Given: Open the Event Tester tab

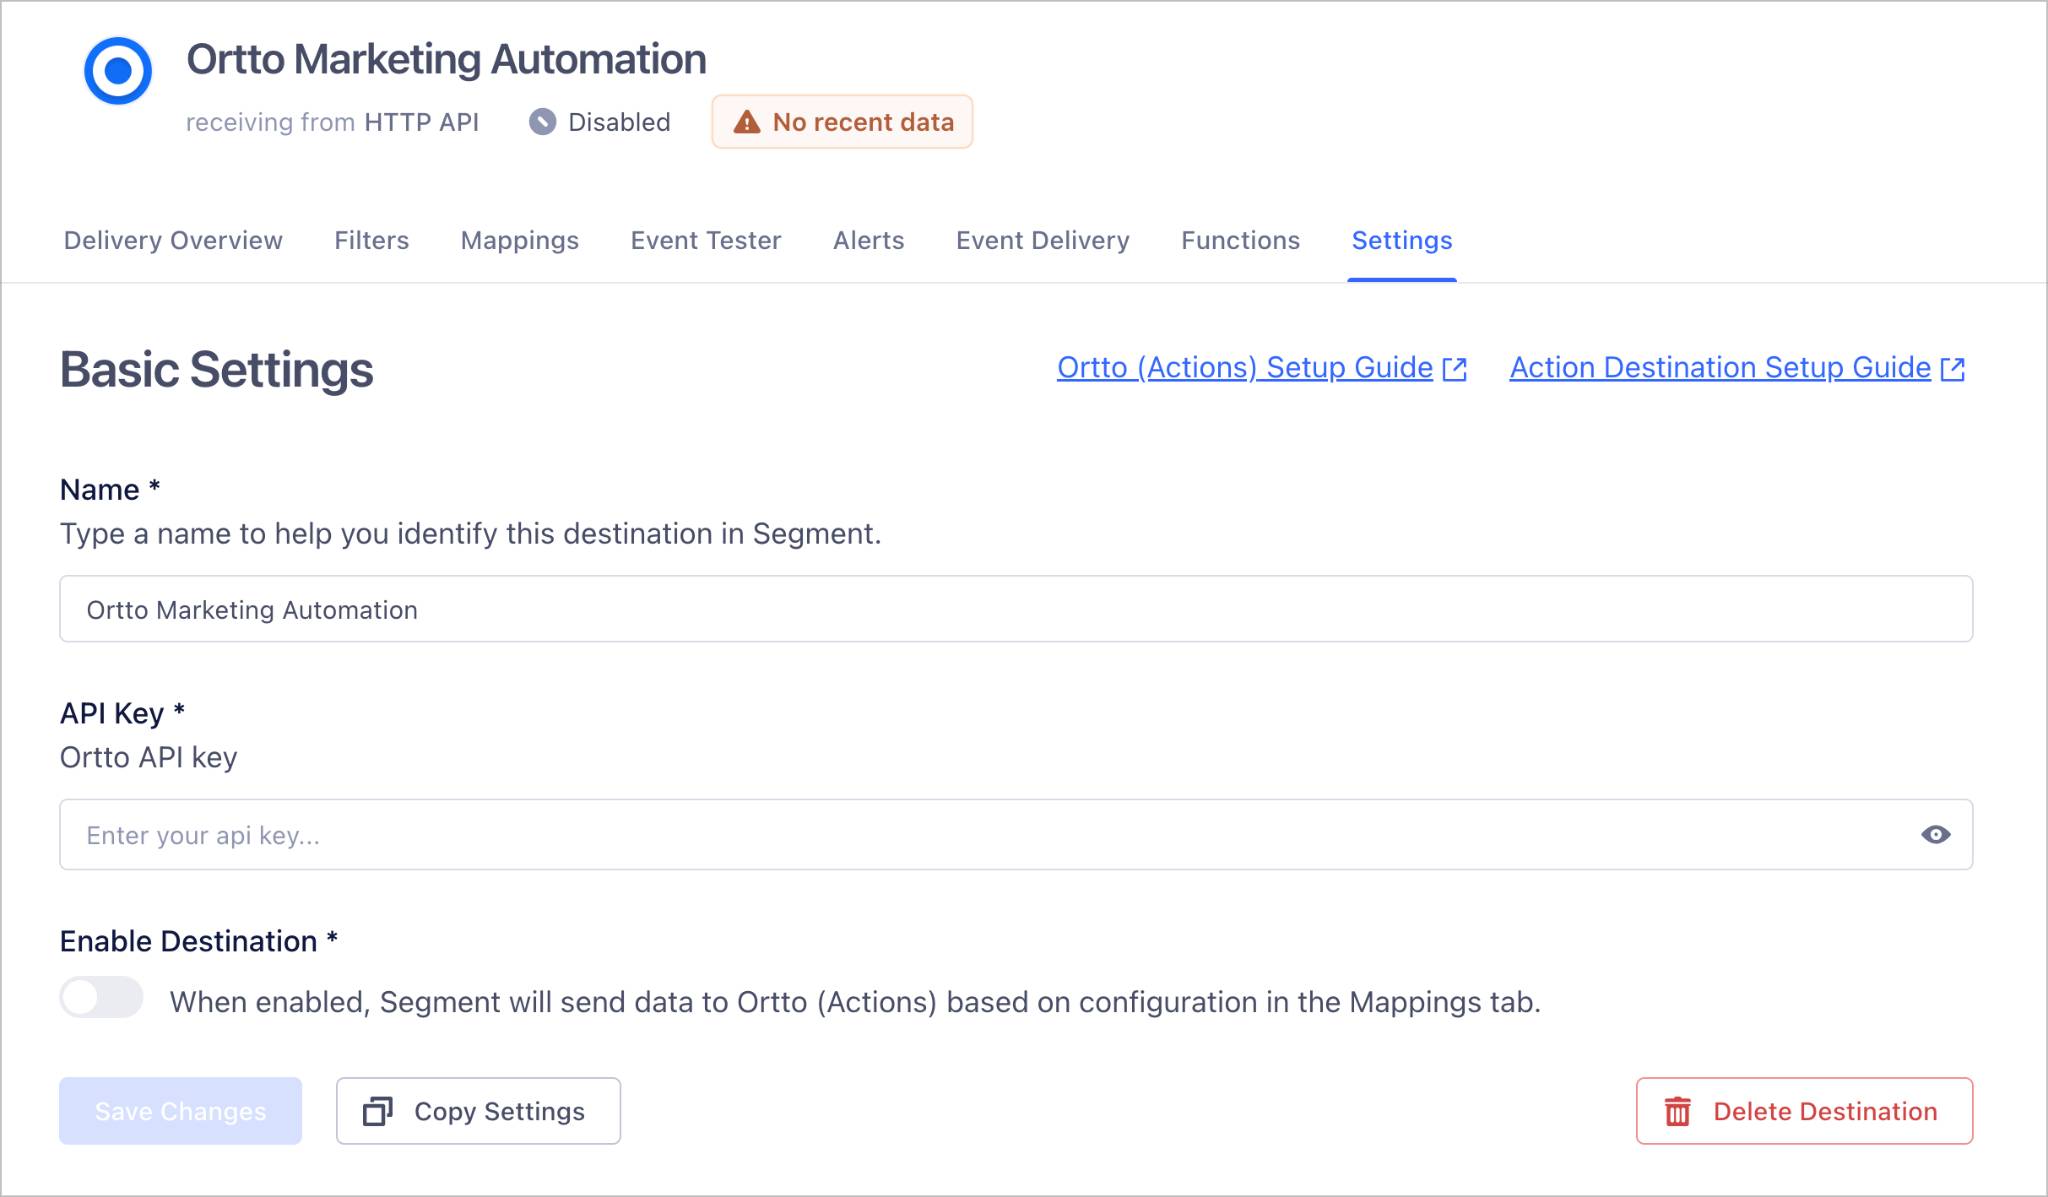Looking at the screenshot, I should tap(705, 240).
